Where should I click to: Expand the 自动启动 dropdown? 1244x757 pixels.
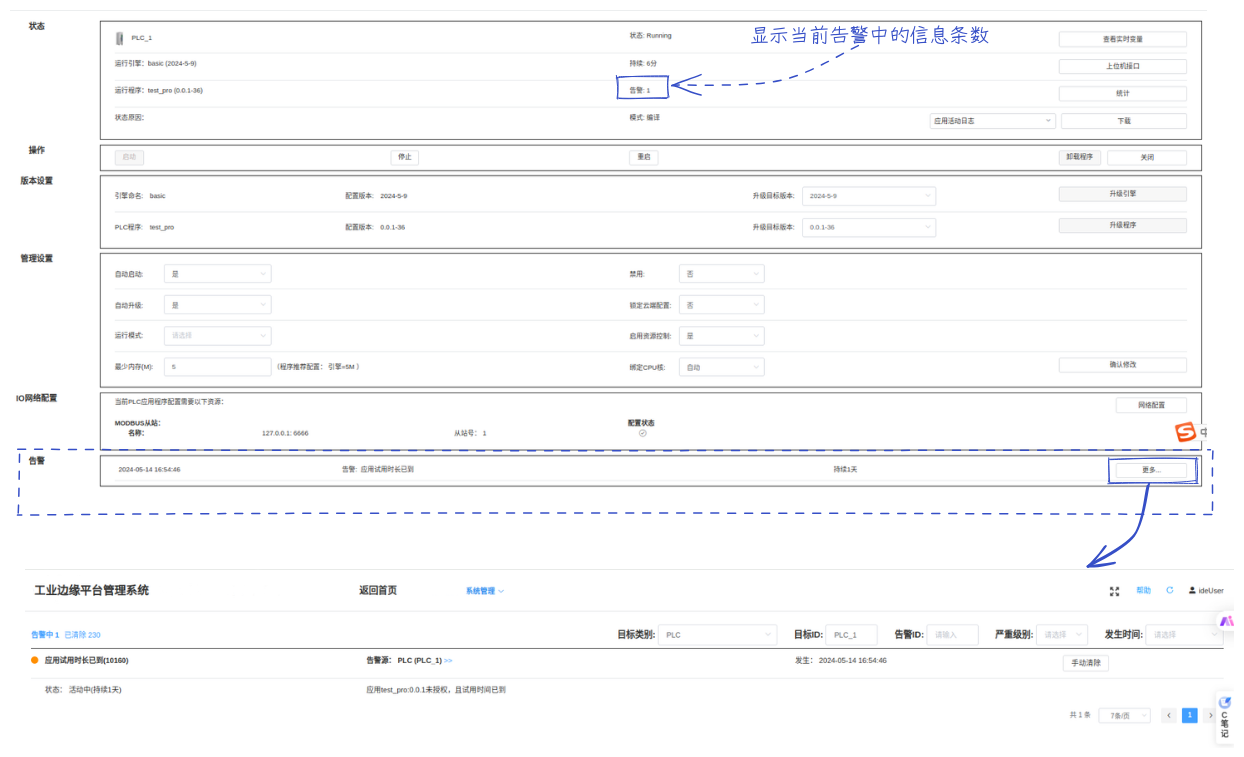pyautogui.click(x=217, y=274)
